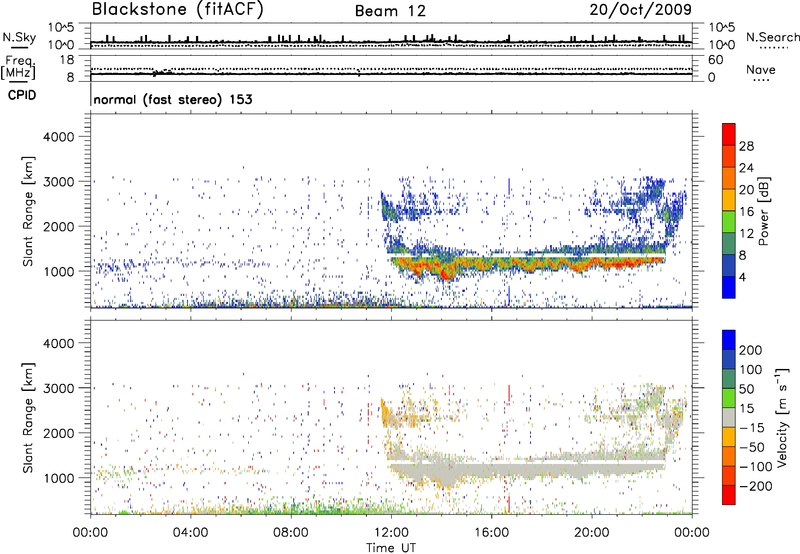The width and height of the screenshot is (800, 554).
Task: Click the 'Freq. [MHz]' axis label
Action: [x=18, y=68]
